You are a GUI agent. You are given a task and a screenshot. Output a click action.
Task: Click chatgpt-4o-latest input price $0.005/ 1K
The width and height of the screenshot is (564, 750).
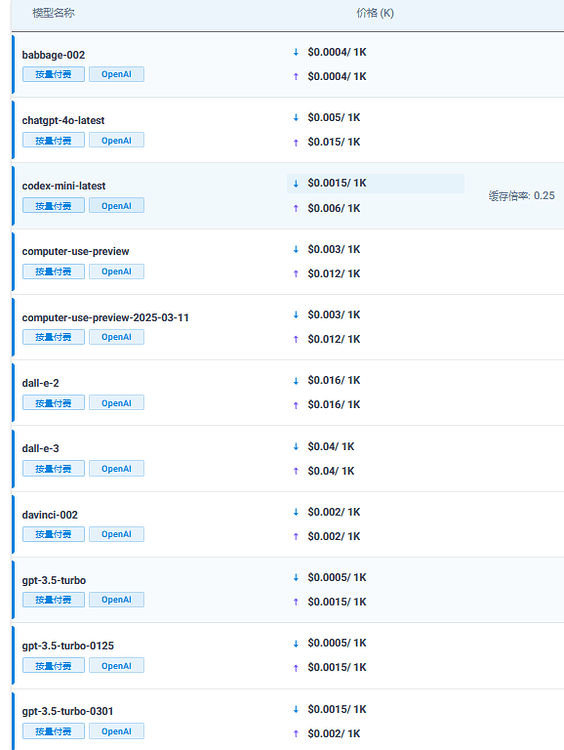(x=334, y=118)
